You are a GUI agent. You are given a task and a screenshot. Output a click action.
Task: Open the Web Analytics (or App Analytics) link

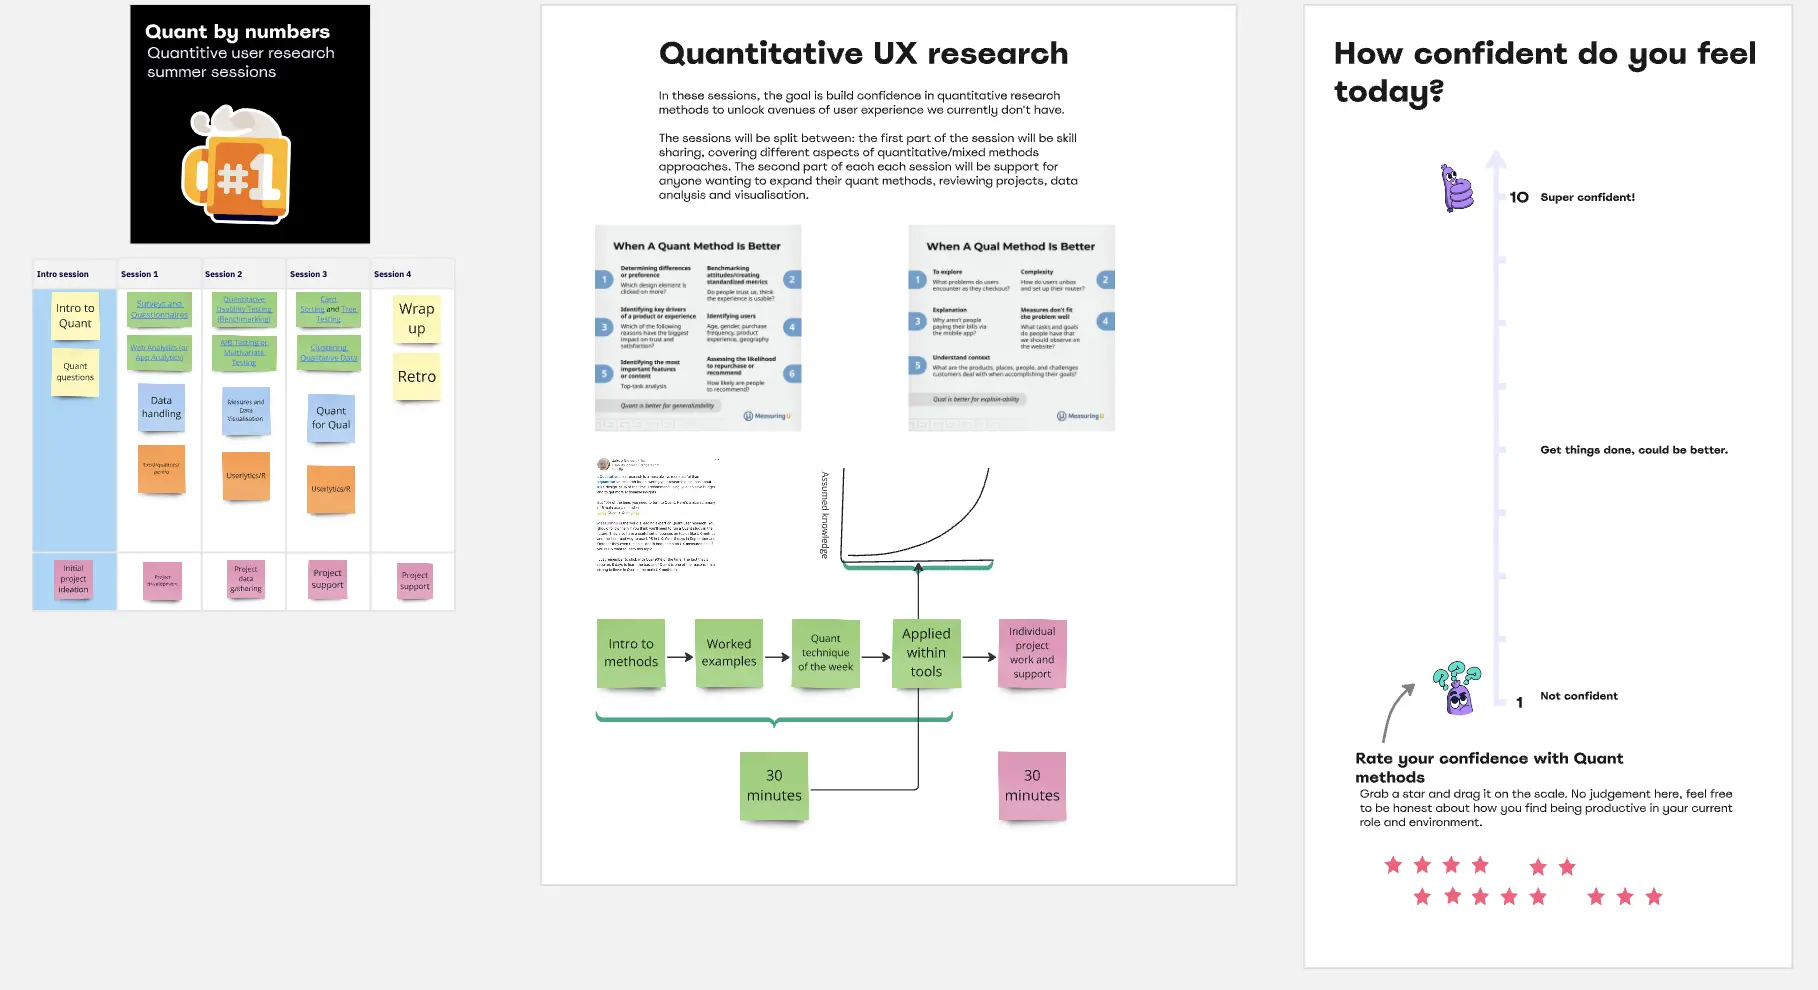point(159,352)
